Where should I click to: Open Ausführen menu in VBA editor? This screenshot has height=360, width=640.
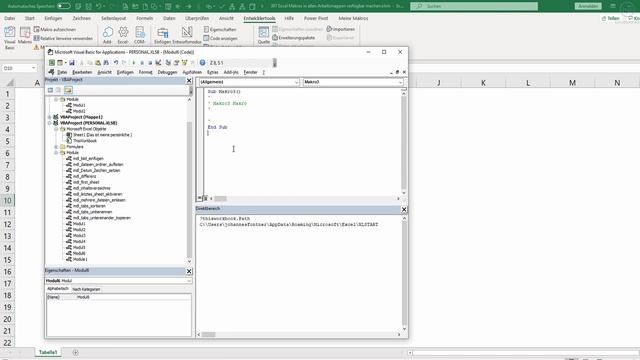pos(192,72)
